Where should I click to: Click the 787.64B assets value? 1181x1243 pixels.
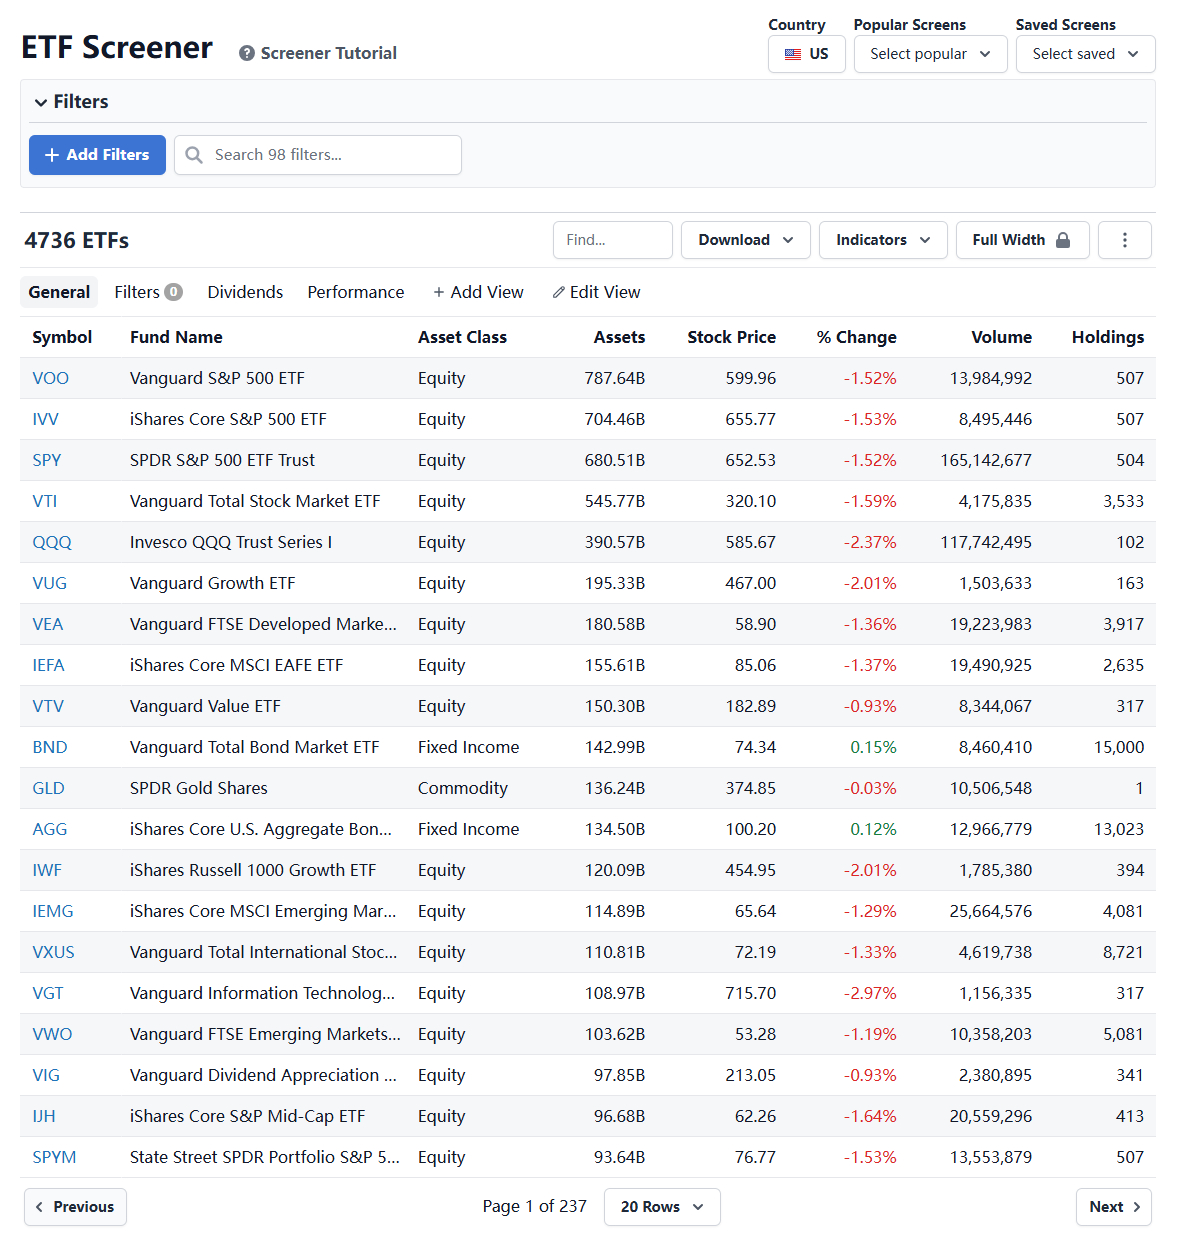click(615, 378)
